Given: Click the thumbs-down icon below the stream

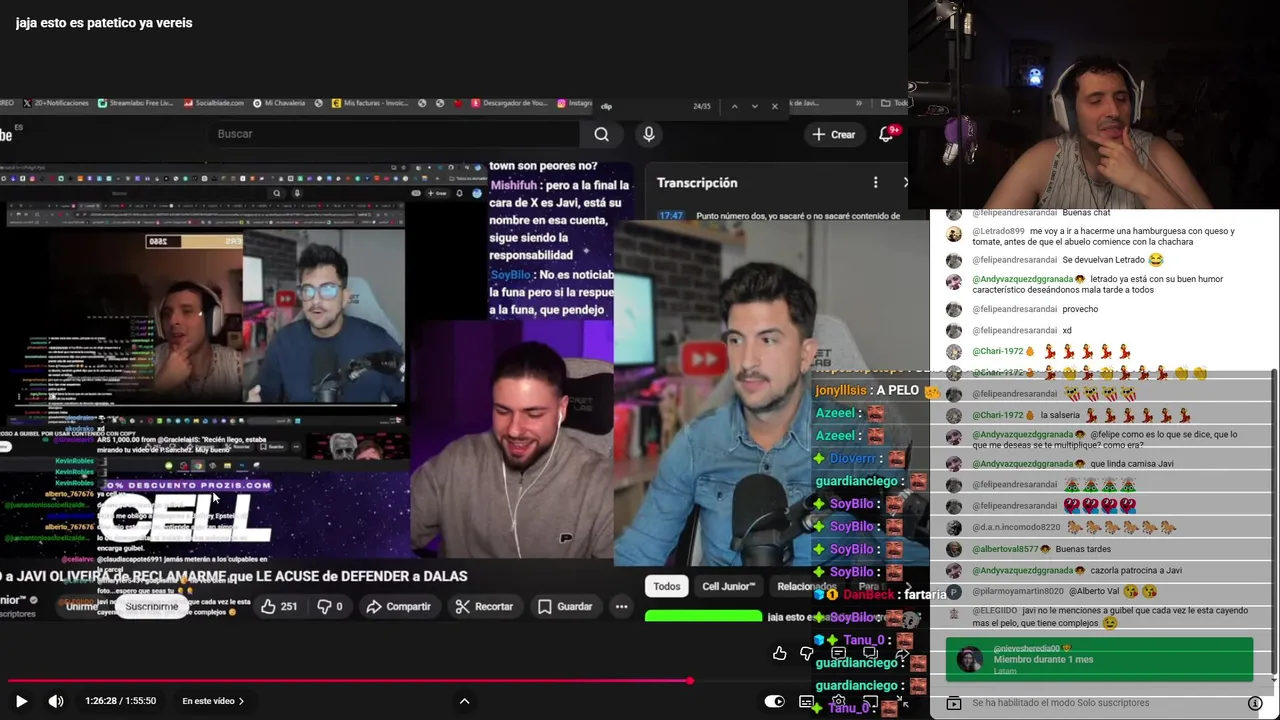Looking at the screenshot, I should pos(807,654).
